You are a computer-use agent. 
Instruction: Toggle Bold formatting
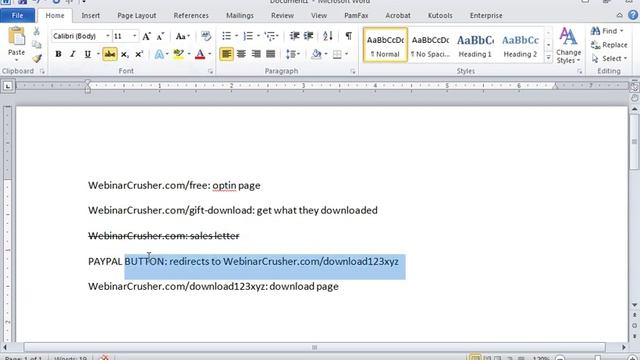tap(58, 54)
